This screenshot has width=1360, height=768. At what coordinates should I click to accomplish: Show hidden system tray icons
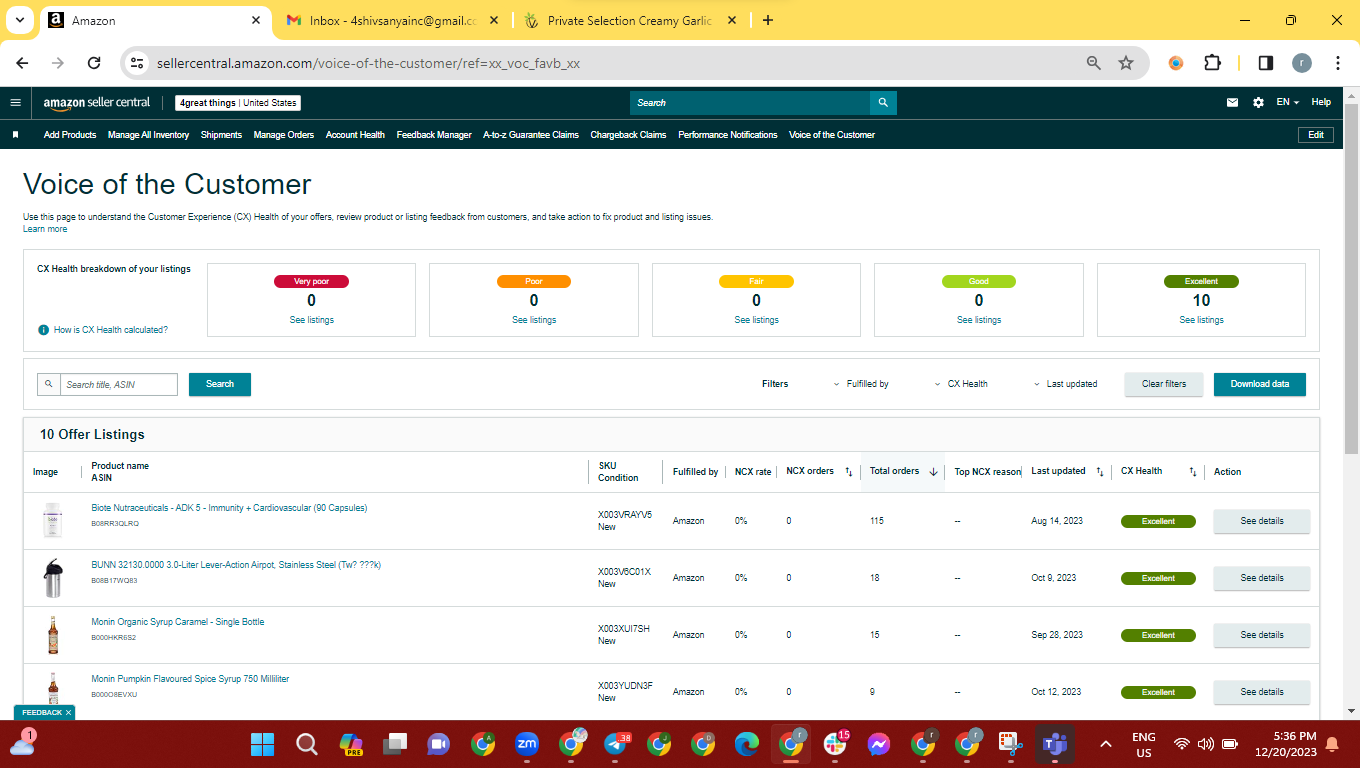pyautogui.click(x=1105, y=744)
